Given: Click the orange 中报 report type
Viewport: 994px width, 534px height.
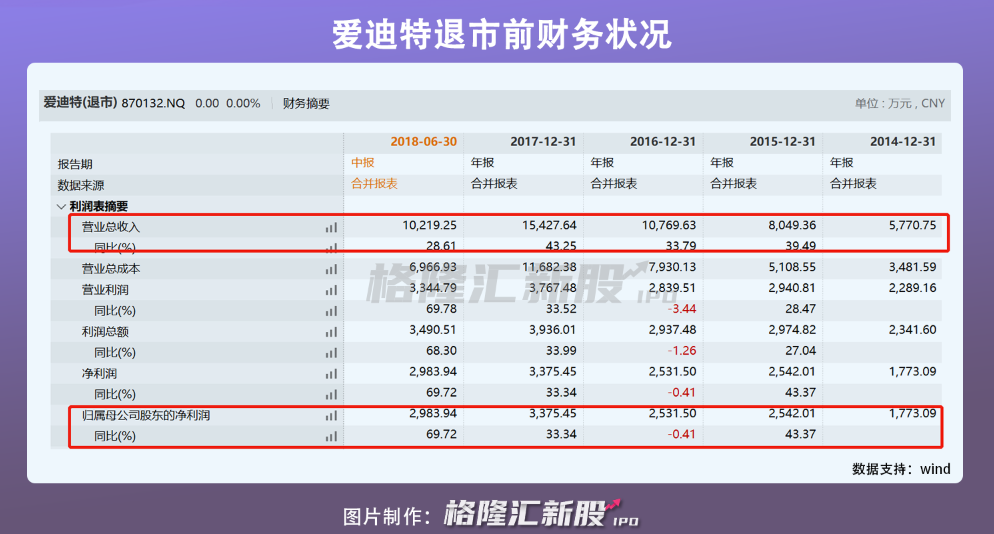Looking at the screenshot, I should click(x=363, y=163).
